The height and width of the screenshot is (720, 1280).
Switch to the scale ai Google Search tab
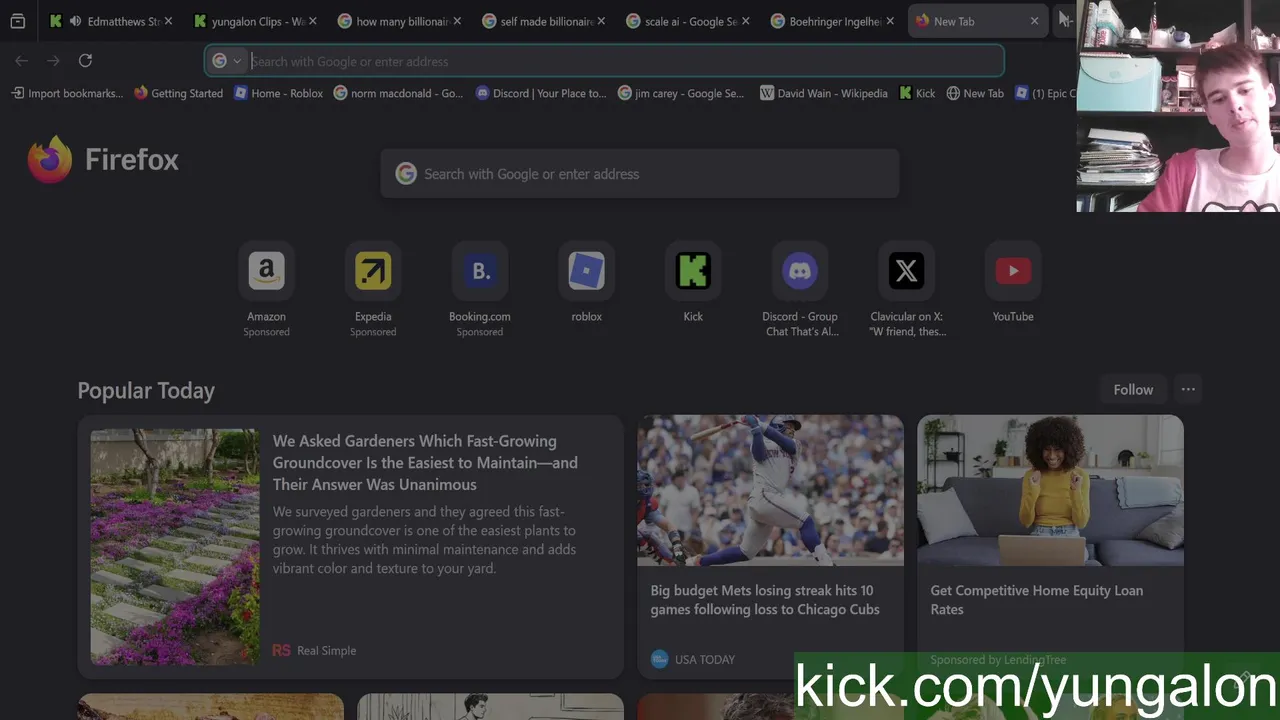click(688, 21)
